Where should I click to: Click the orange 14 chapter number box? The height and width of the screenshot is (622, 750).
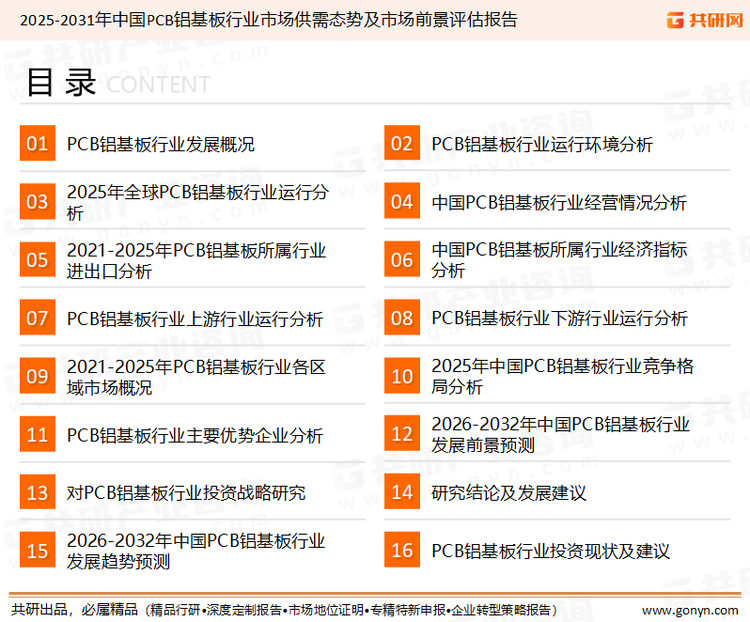pos(402,492)
